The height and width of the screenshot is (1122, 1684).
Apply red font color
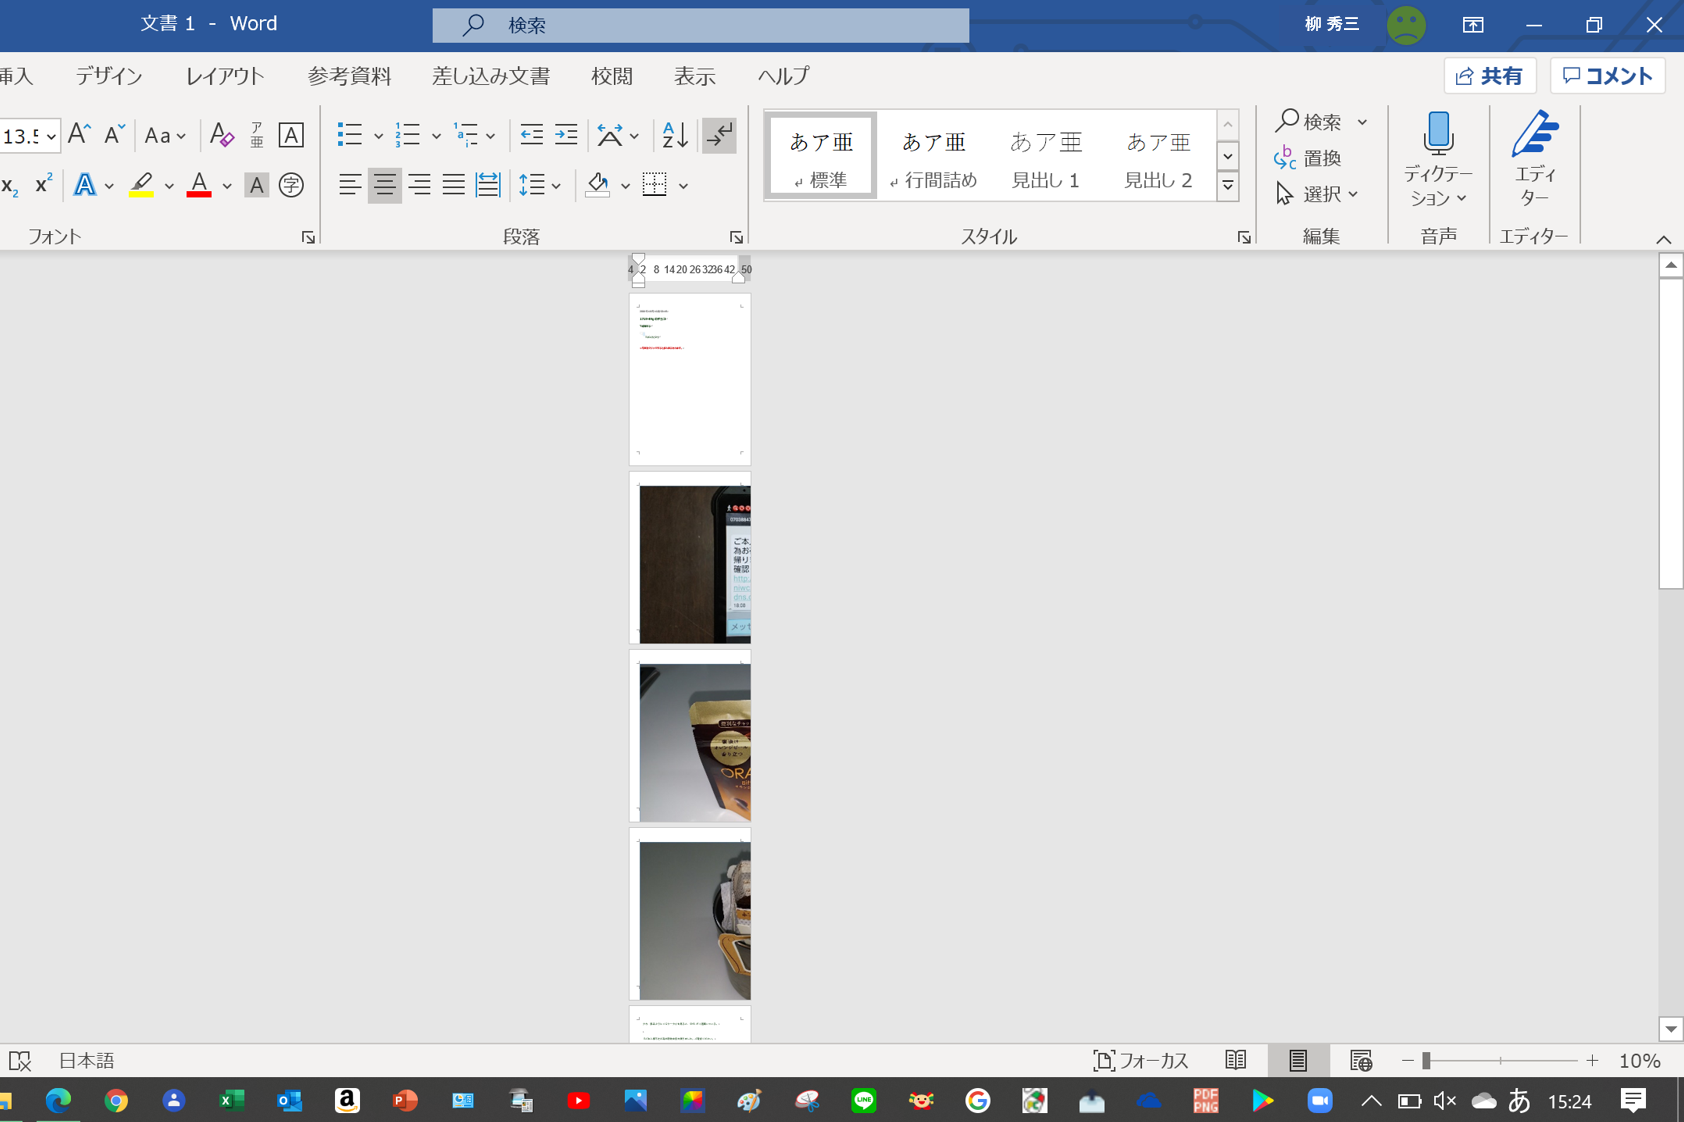pos(199,185)
